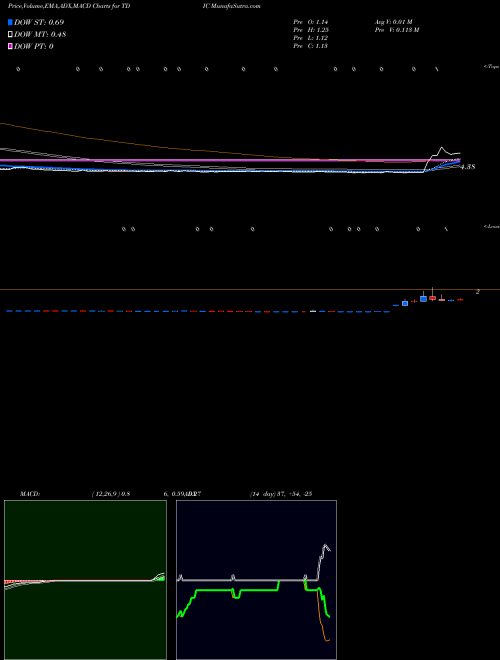Screen dimensions: 500x660
Task: Select the 'Avg V: 0.01 M' volume text
Action: [x=394, y=22]
